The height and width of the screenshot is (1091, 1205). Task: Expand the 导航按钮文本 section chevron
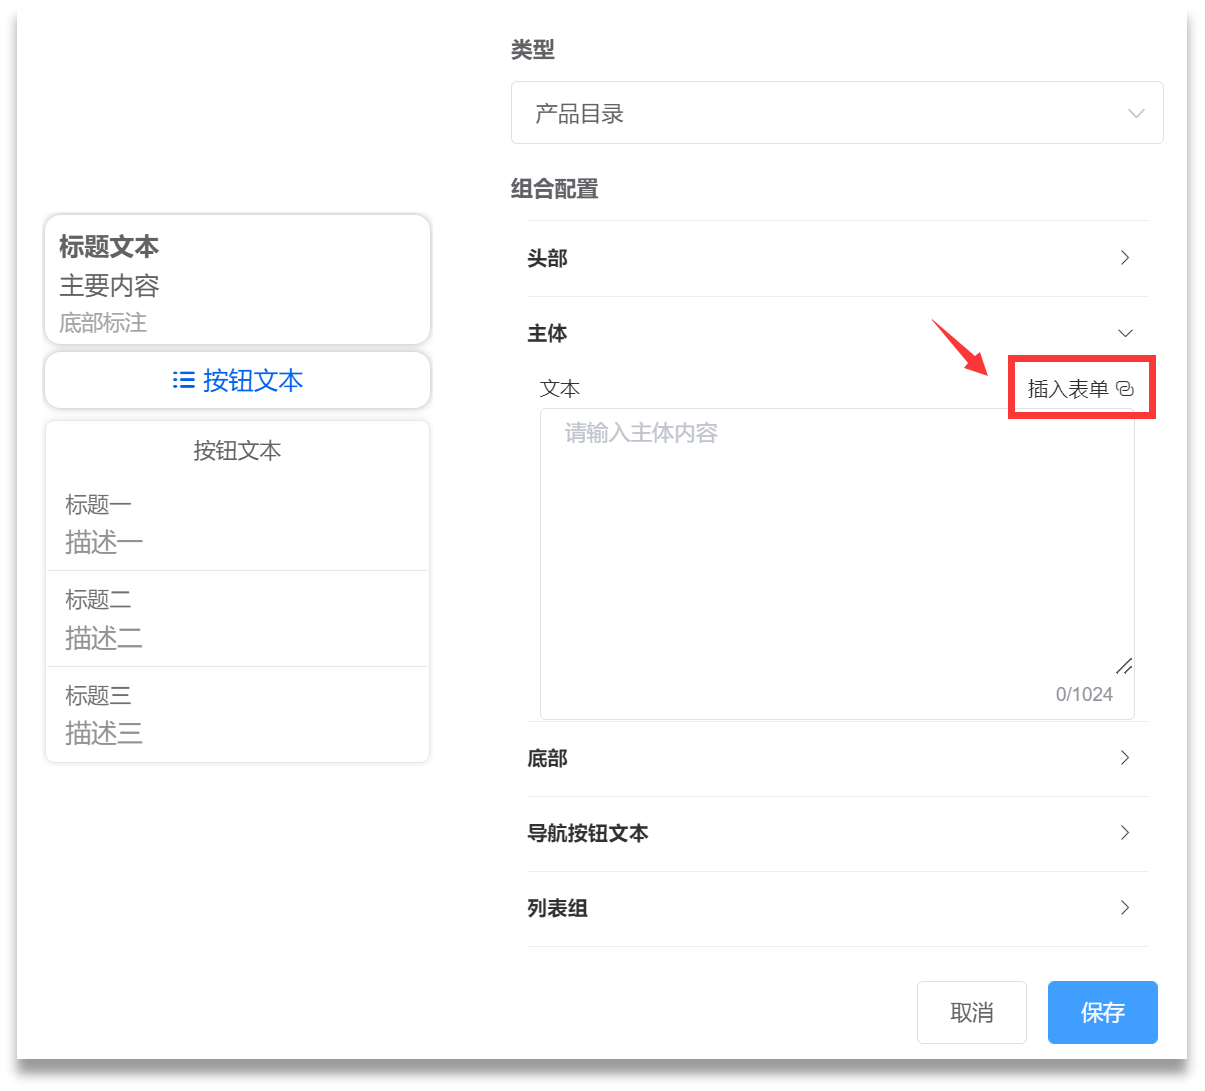[x=1125, y=833]
